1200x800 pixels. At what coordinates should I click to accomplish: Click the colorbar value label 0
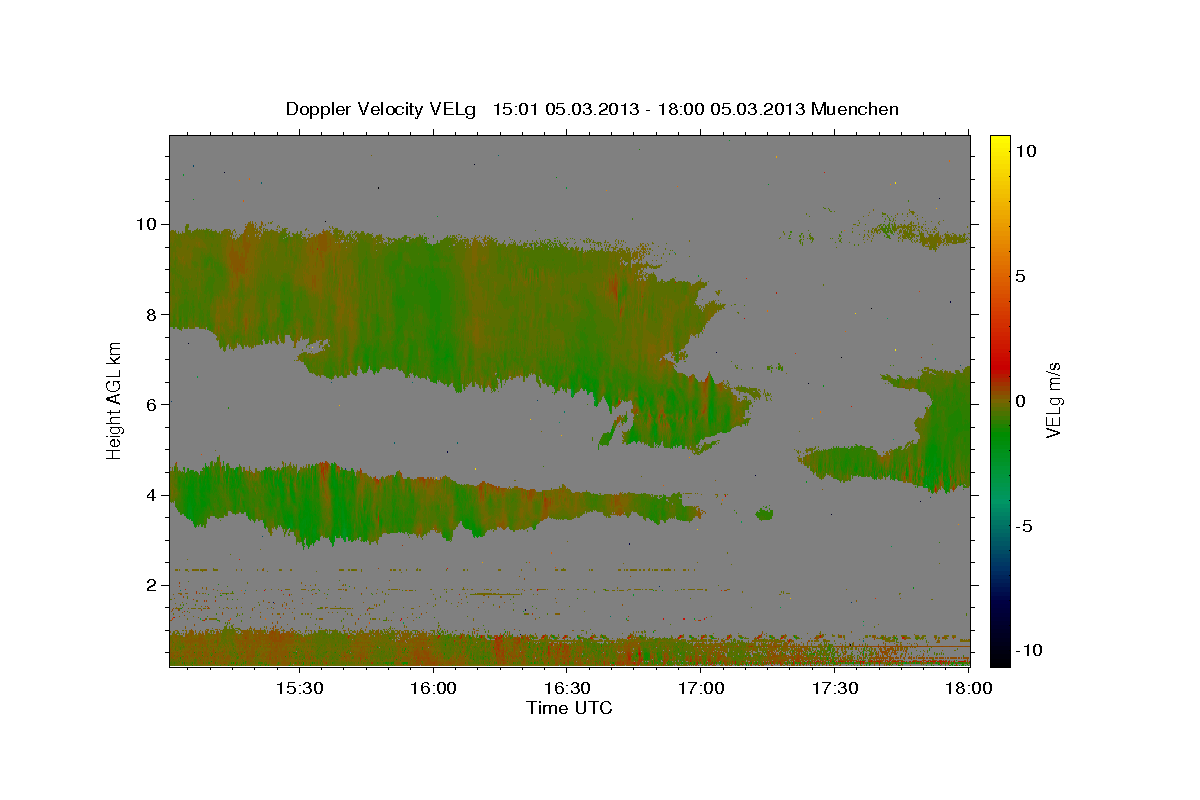coord(1020,400)
